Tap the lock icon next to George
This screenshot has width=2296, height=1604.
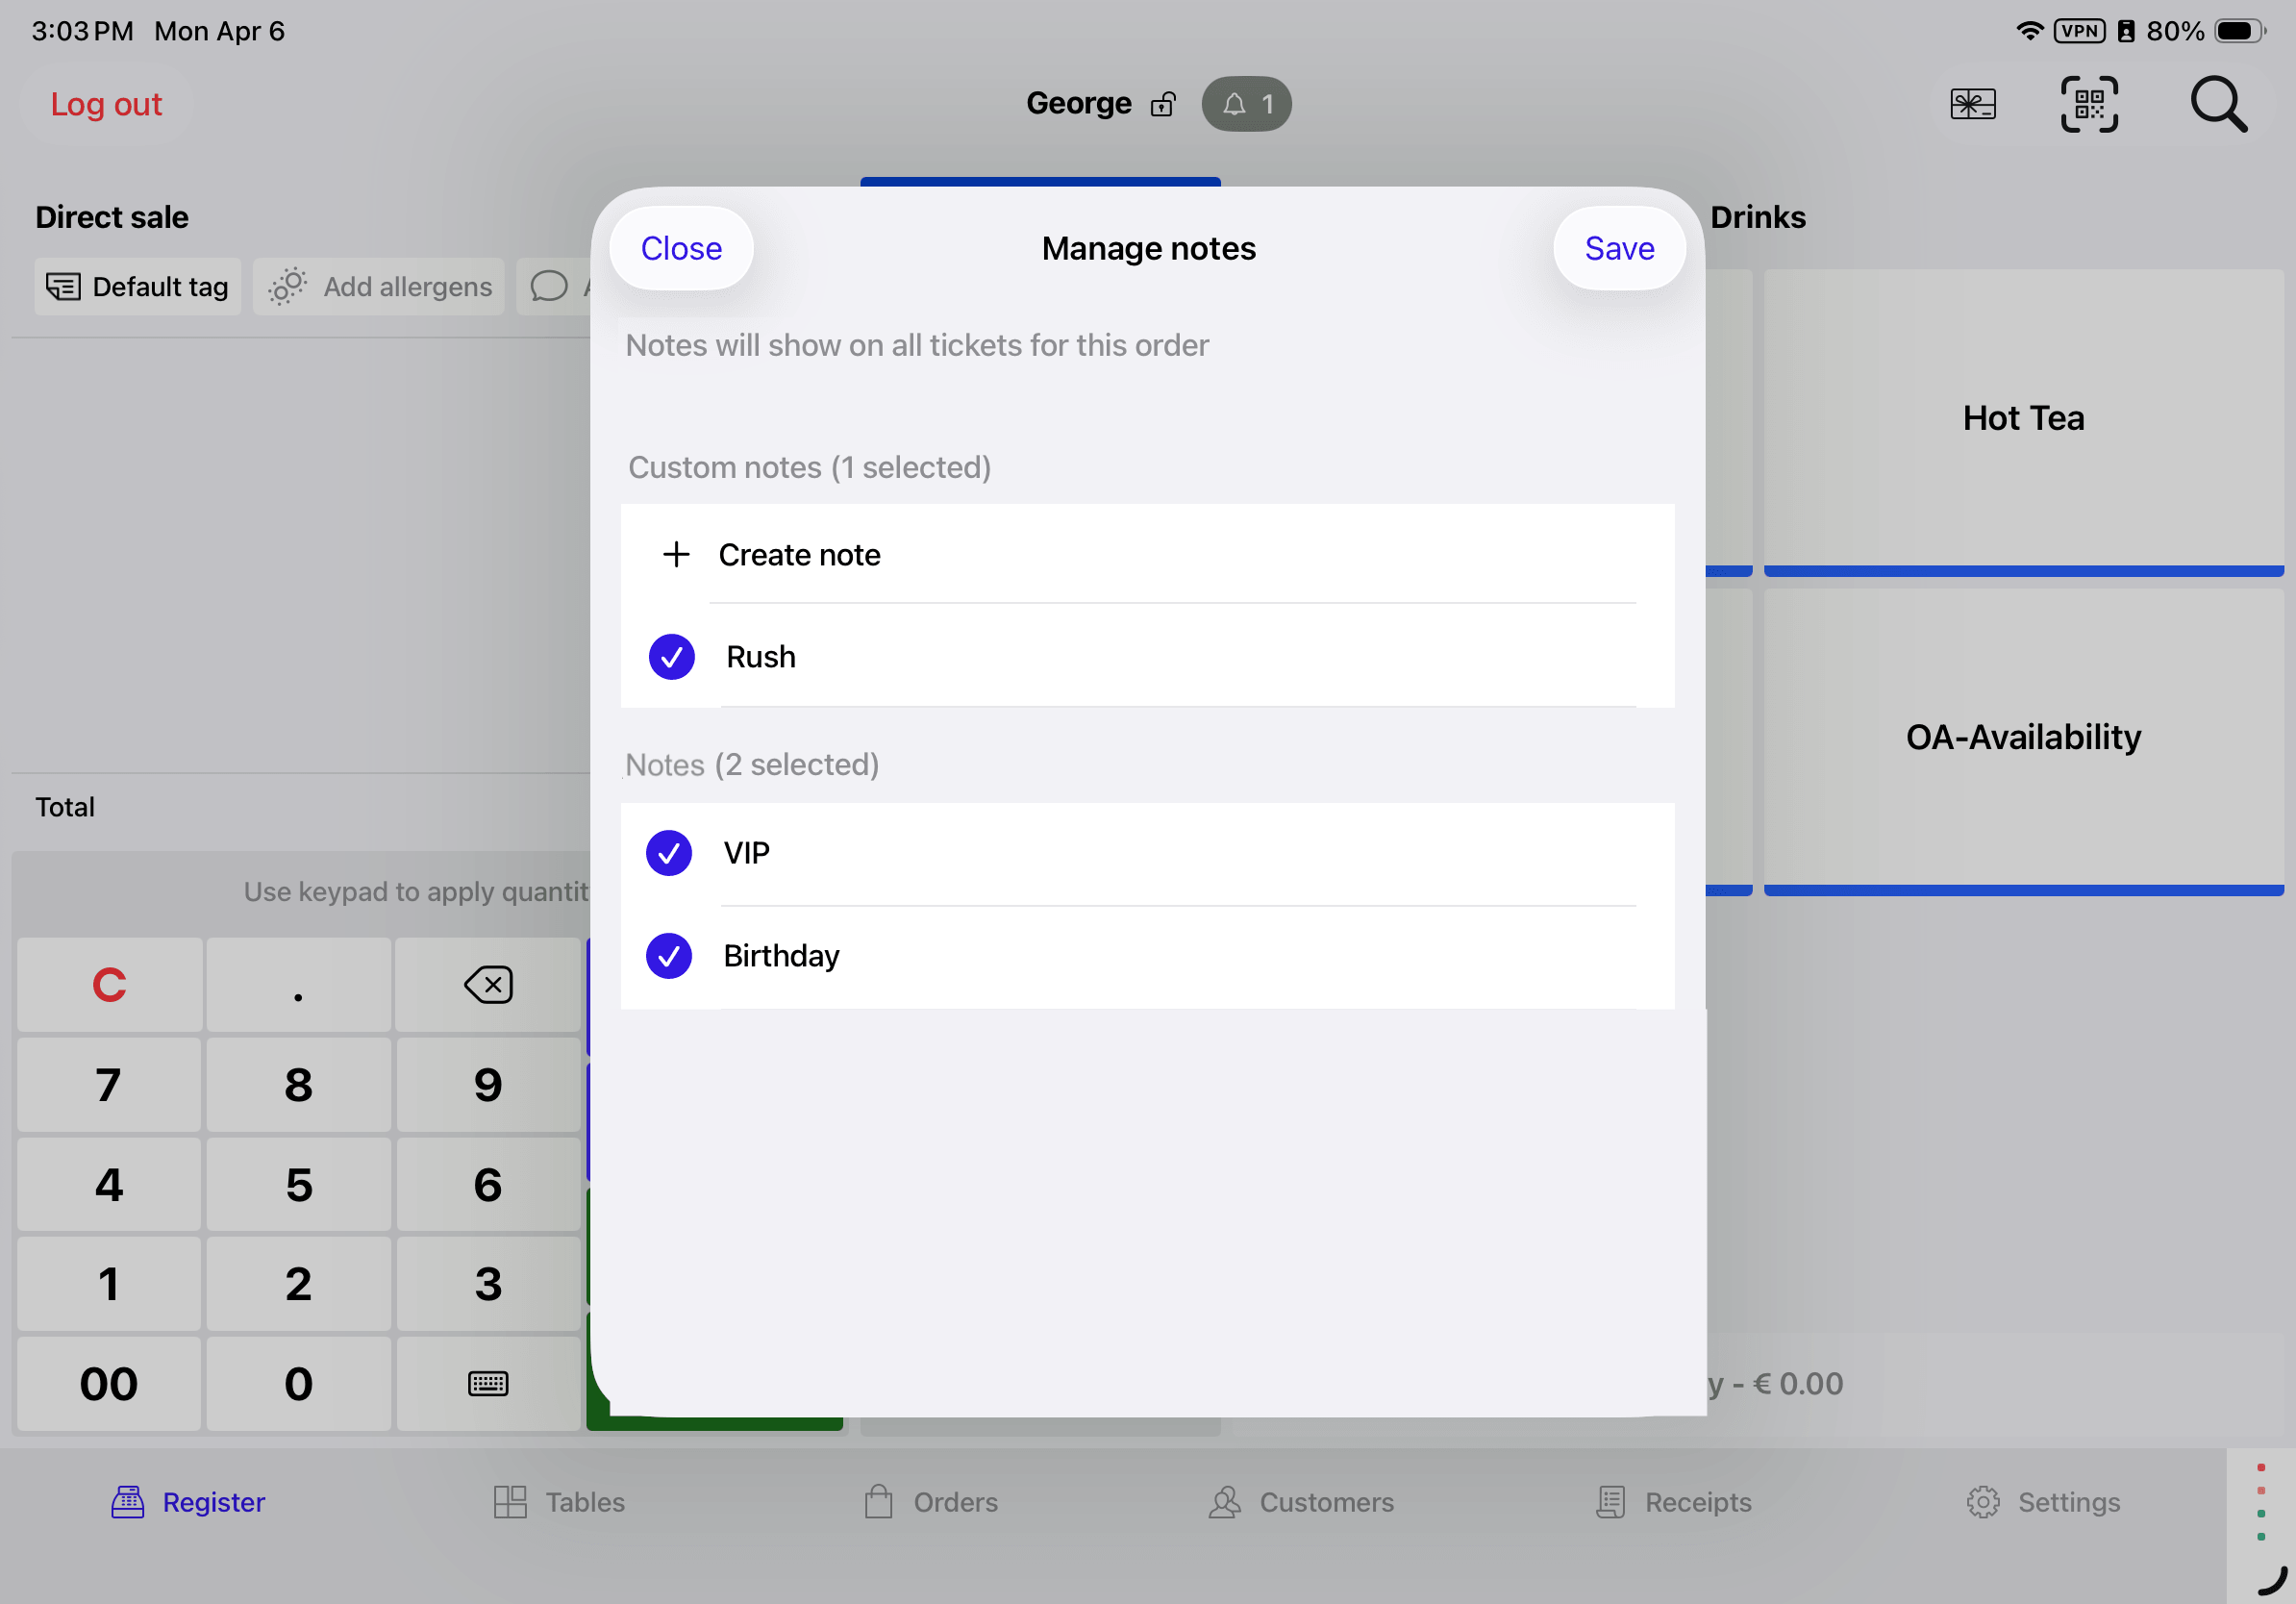tap(1164, 104)
